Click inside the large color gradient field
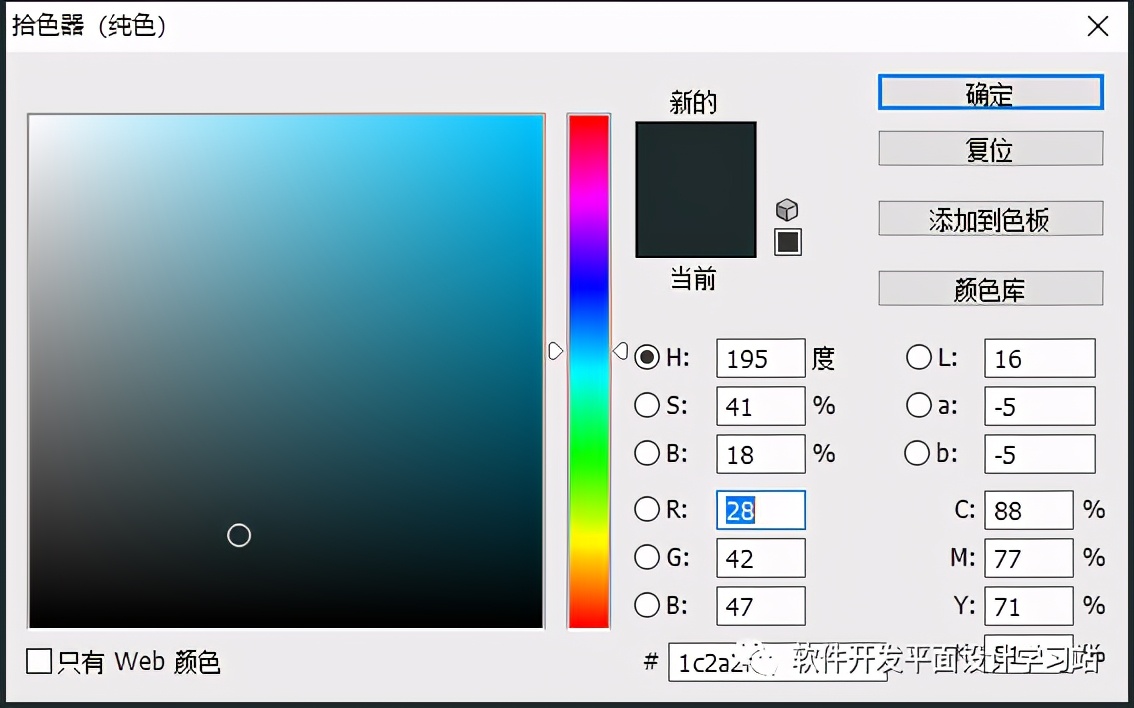The width and height of the screenshot is (1134, 708). pos(285,370)
